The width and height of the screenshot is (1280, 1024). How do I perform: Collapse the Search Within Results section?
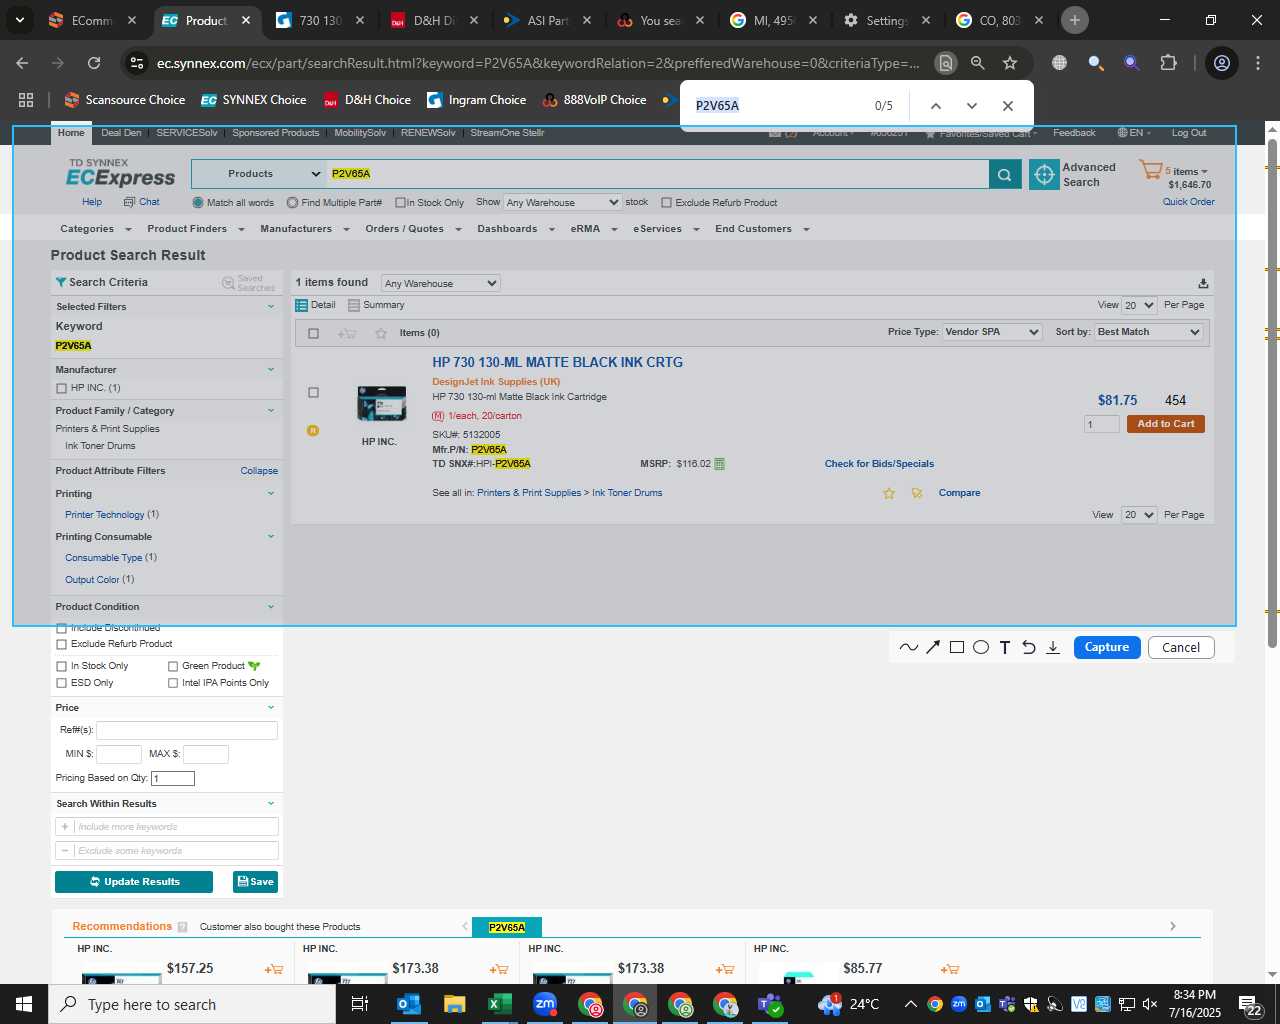270,804
